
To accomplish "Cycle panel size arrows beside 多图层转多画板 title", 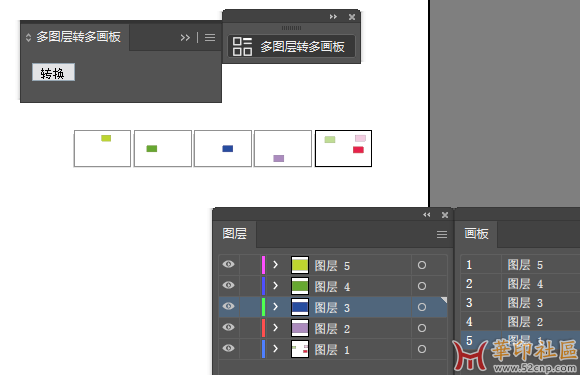I will pyautogui.click(x=28, y=37).
